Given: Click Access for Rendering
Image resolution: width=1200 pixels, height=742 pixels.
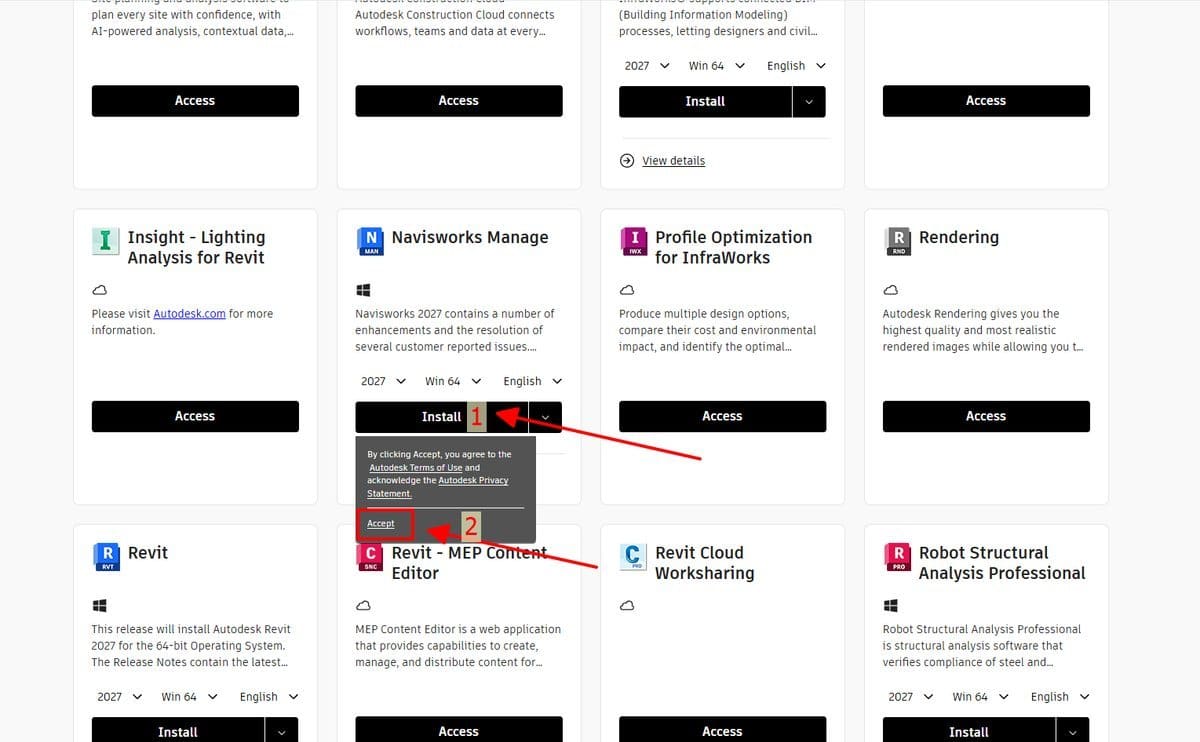Looking at the screenshot, I should 986,416.
